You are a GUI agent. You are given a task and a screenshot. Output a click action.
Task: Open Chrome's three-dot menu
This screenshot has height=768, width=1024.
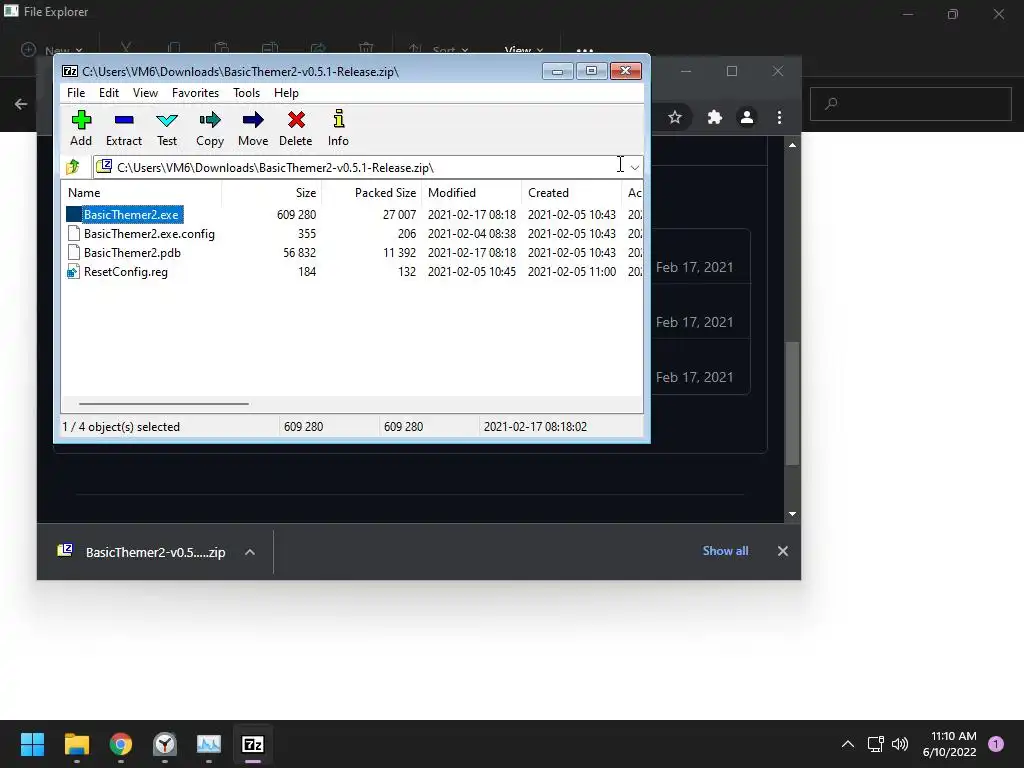tap(779, 117)
